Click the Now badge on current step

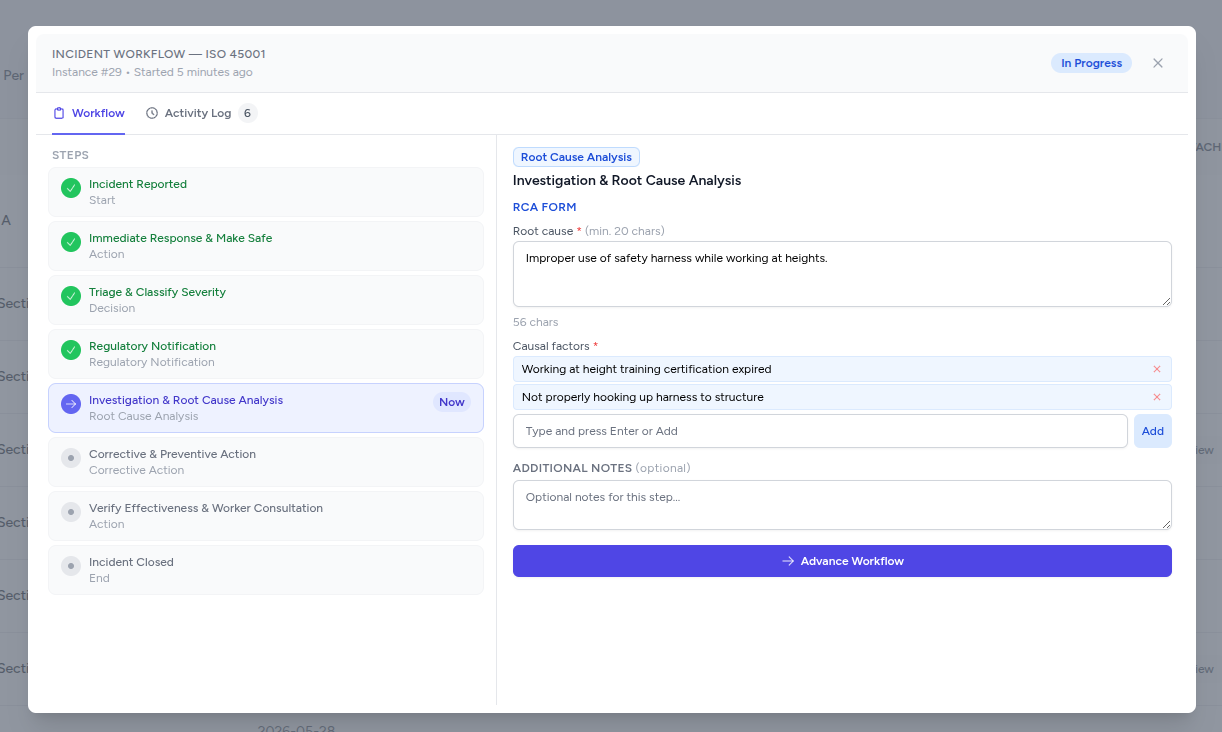(x=452, y=402)
